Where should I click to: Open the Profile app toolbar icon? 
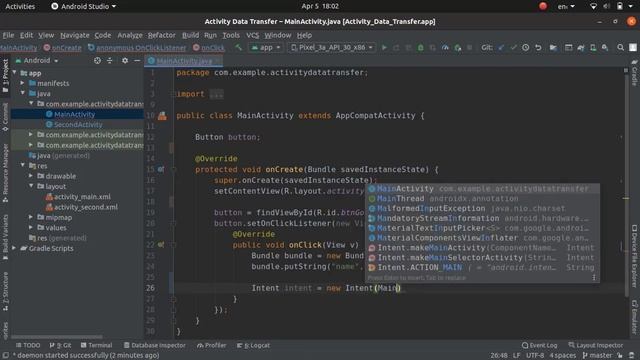[x=445, y=47]
